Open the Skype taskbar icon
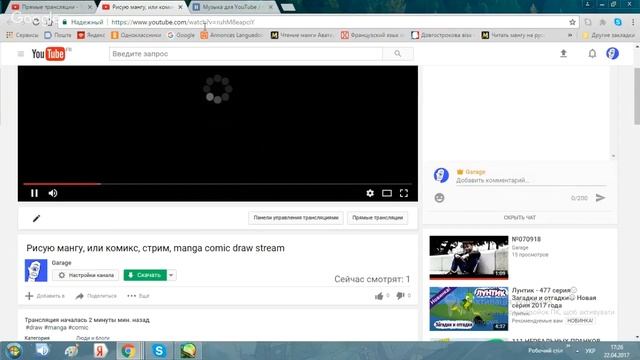The width and height of the screenshot is (640, 360). point(159,351)
